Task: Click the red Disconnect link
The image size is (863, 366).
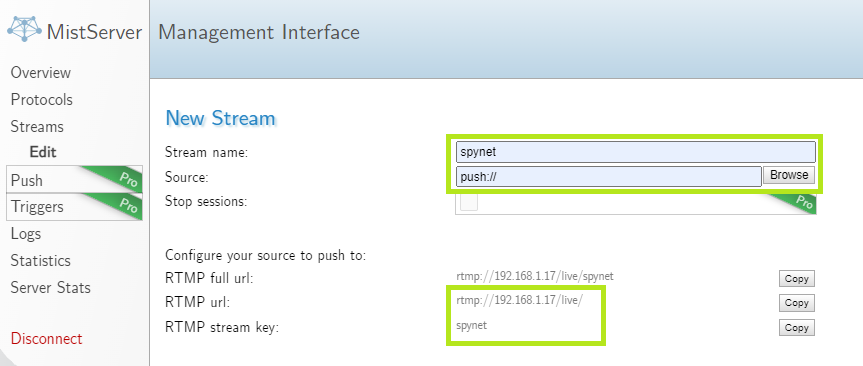Action: [47, 338]
